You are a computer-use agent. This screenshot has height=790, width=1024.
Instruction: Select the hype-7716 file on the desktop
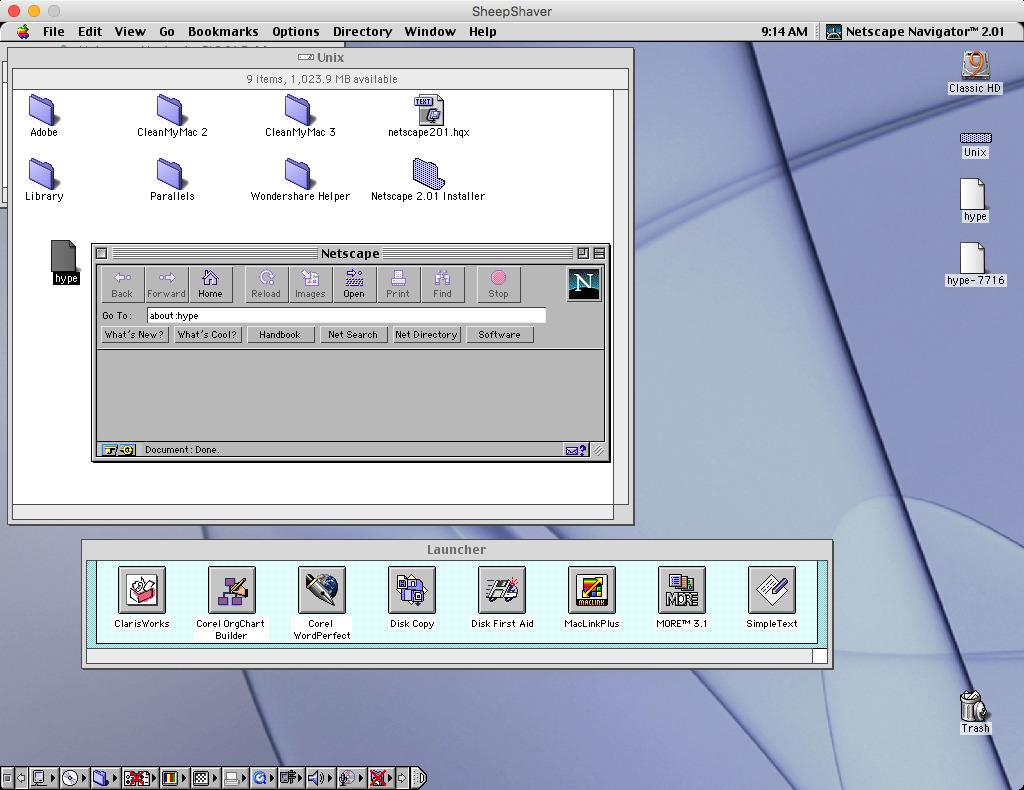coord(973,258)
